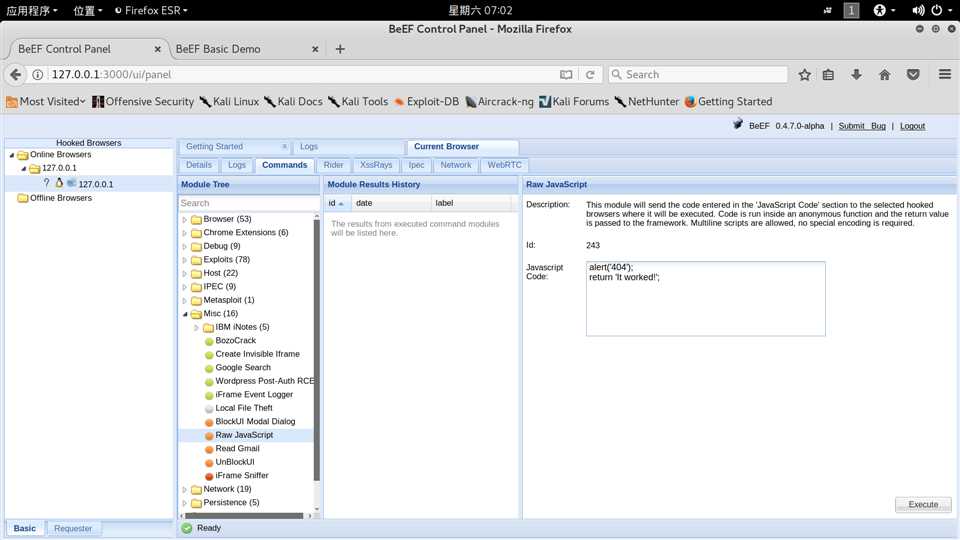Click workspace indicator number 1
Screen dimensions: 960x540
(x=851, y=10)
